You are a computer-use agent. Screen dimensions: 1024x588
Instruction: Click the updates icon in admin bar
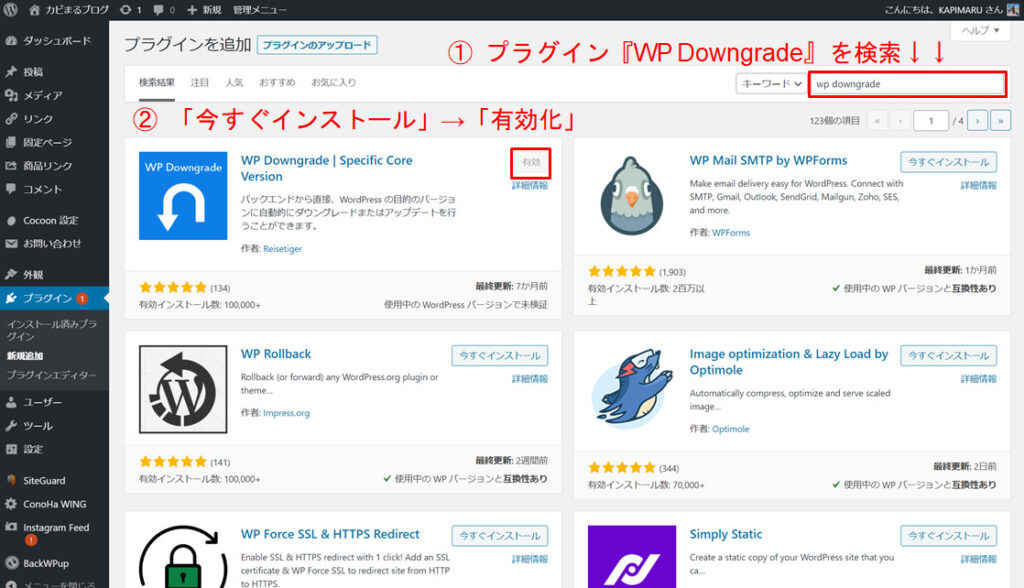pos(125,10)
